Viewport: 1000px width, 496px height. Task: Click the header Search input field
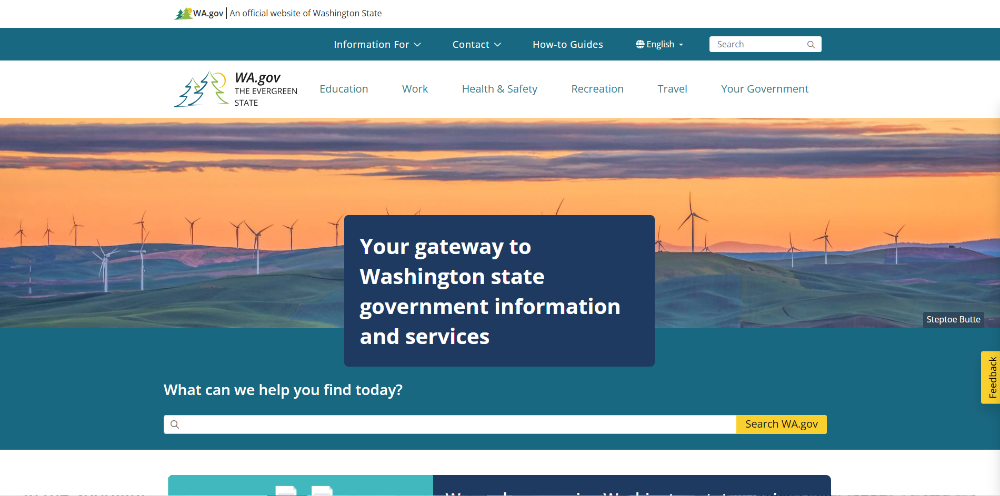coord(765,44)
